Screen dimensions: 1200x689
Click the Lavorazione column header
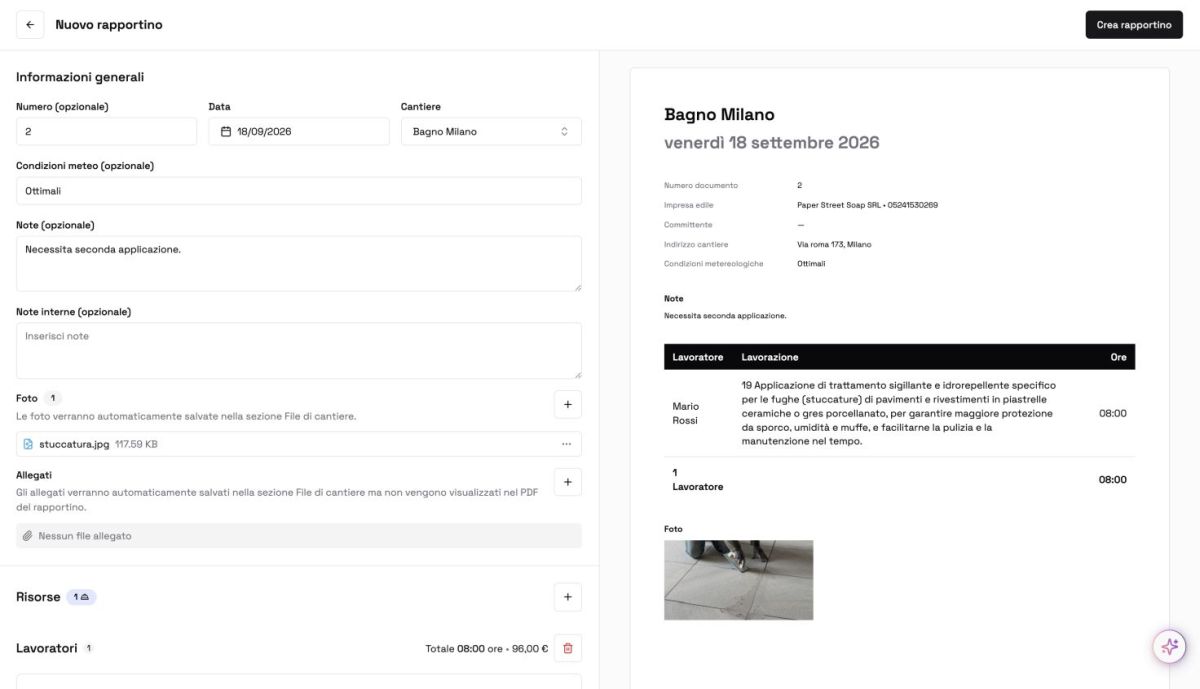coord(770,357)
